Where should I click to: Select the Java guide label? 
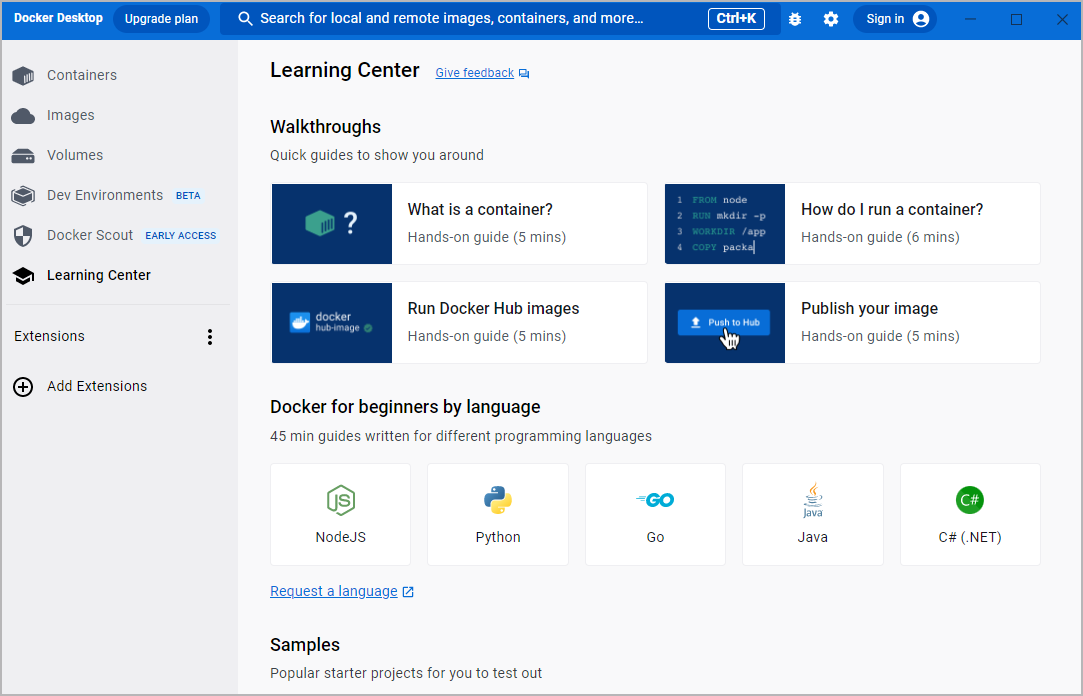812,537
